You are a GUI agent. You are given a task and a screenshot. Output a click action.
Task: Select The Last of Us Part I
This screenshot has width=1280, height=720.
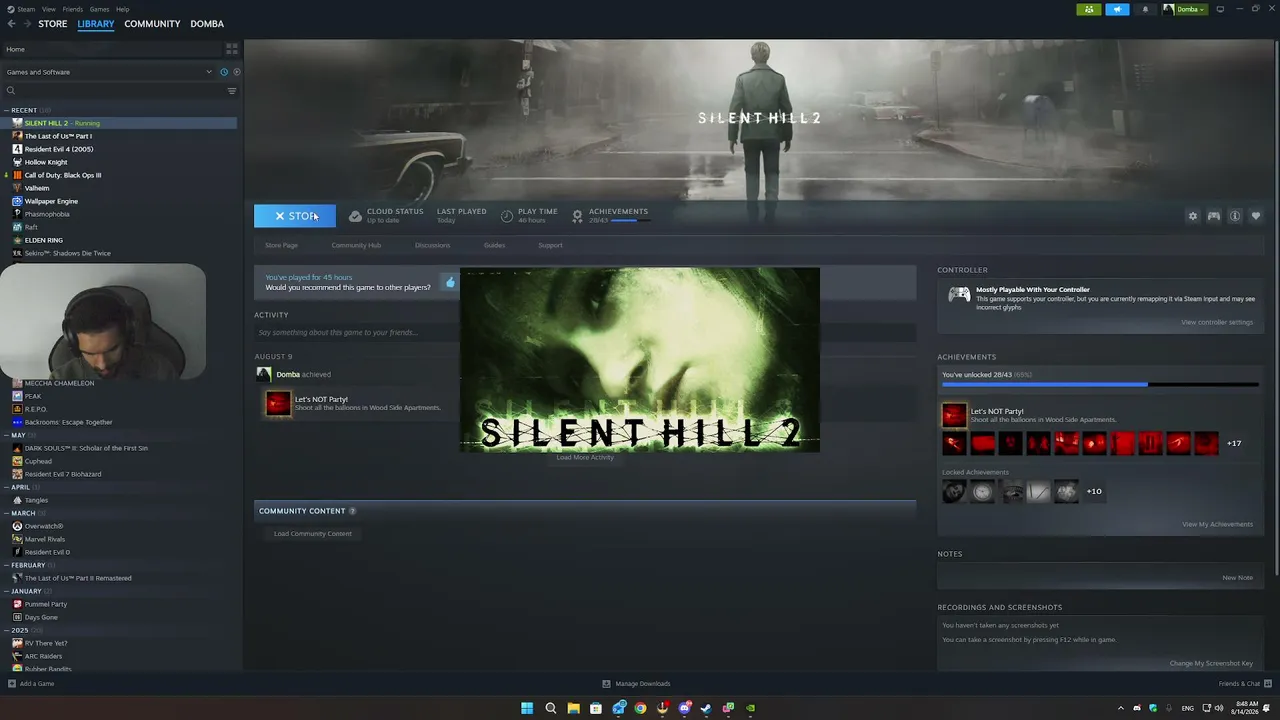[58, 136]
